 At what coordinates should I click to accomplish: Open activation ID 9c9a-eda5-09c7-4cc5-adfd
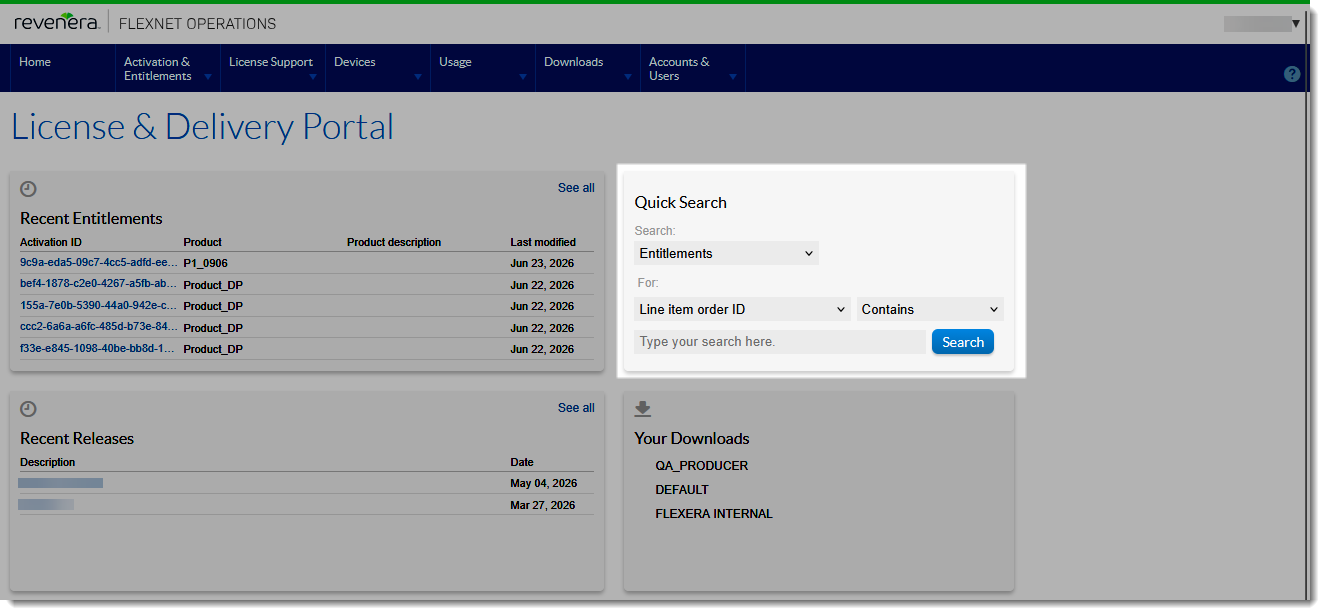click(99, 263)
